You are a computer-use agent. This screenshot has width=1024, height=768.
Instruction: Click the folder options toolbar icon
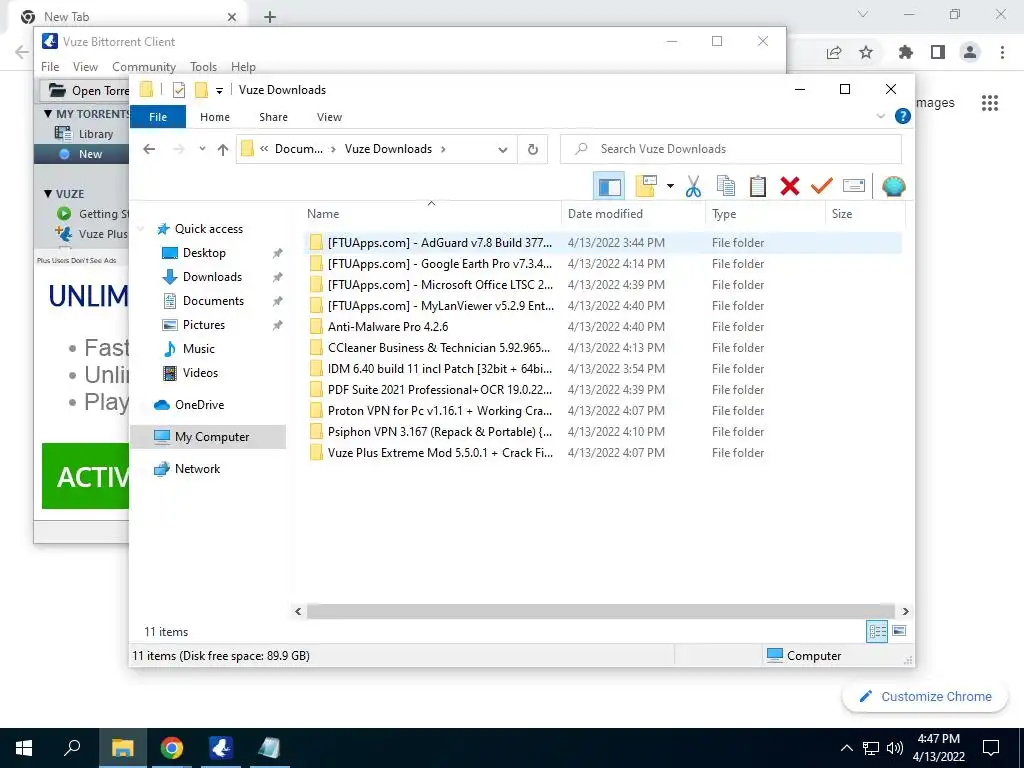tap(645, 186)
